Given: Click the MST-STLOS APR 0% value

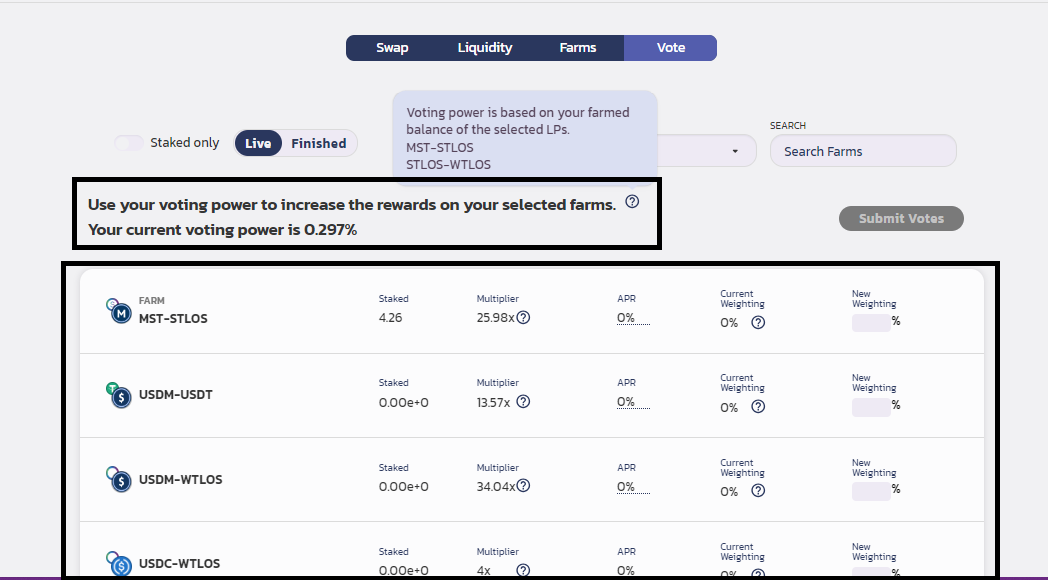Looking at the screenshot, I should 627,318.
